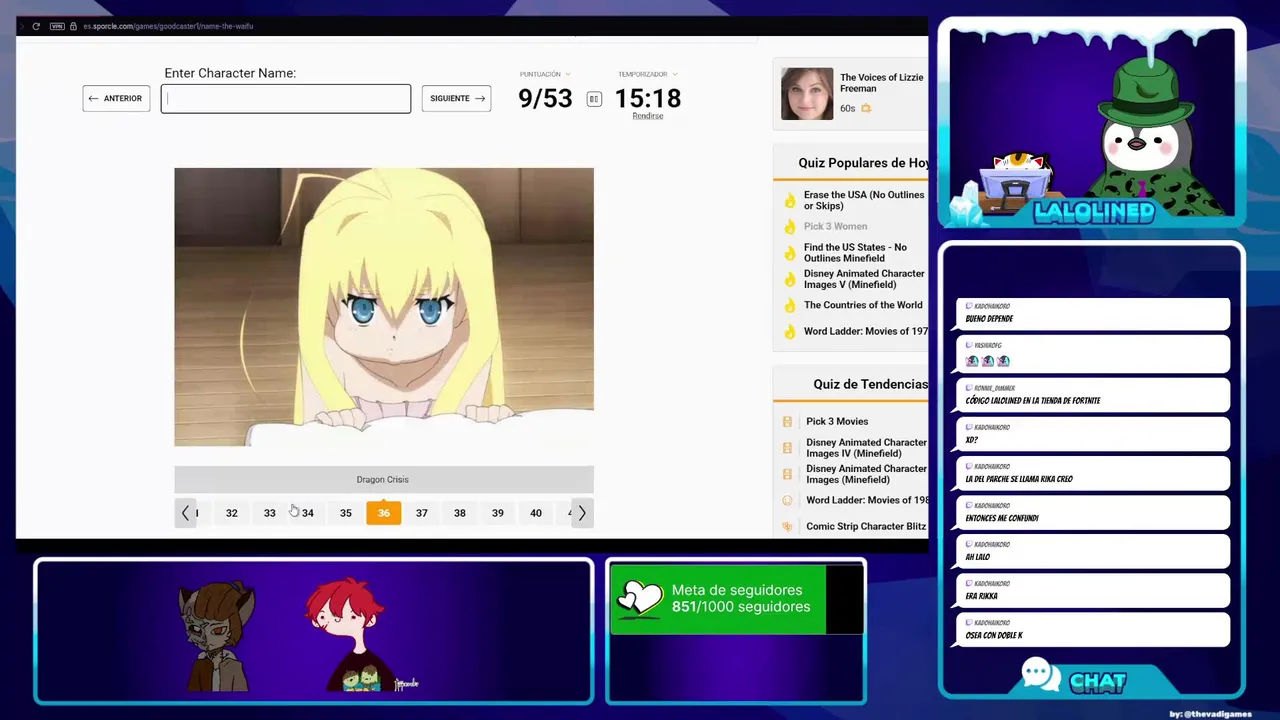Jump to question 38

460,513
